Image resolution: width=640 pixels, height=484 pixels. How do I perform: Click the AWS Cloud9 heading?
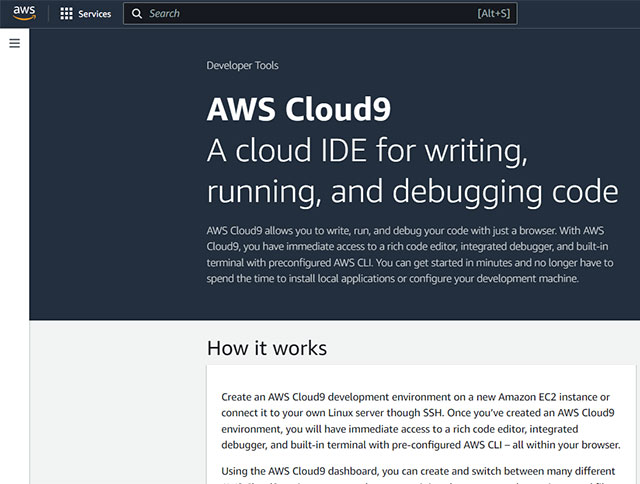[x=299, y=109]
